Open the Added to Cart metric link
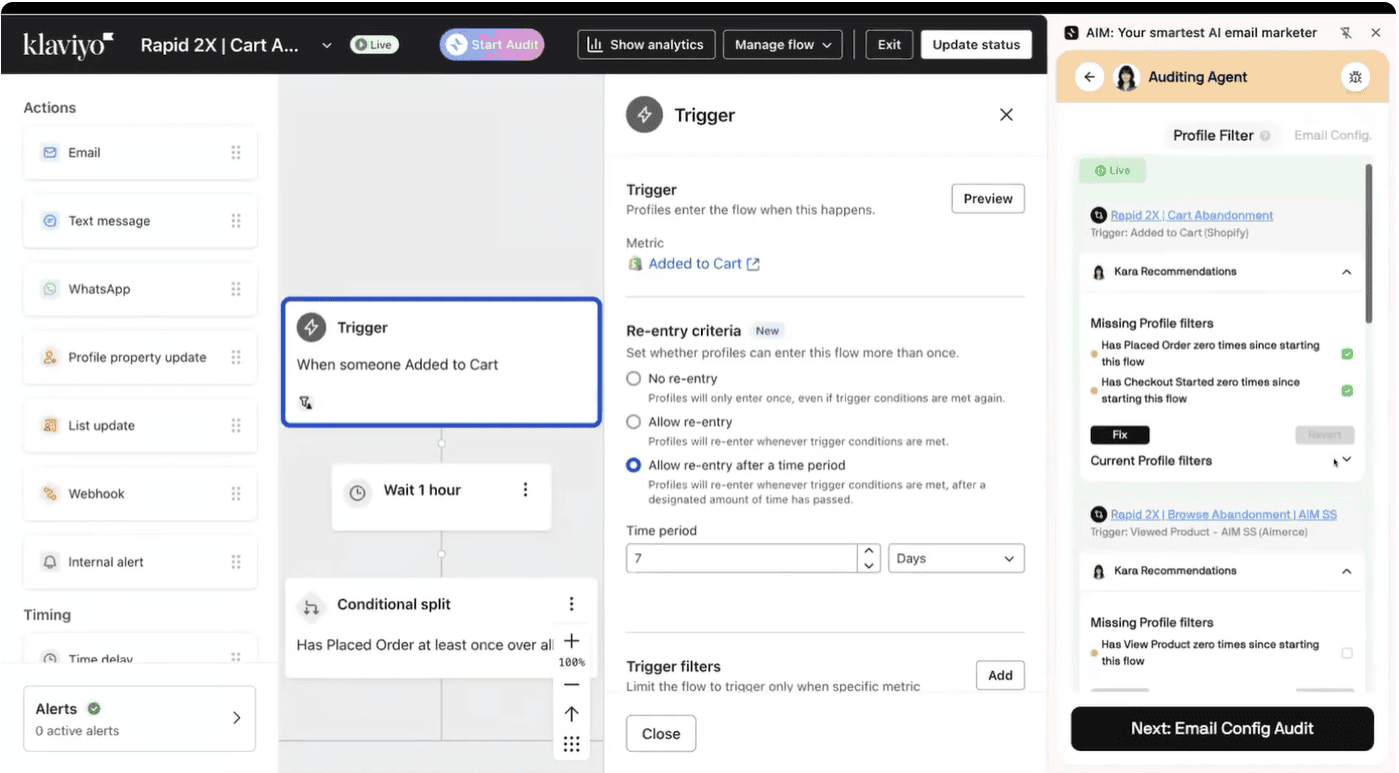The height and width of the screenshot is (773, 1399). coord(695,264)
